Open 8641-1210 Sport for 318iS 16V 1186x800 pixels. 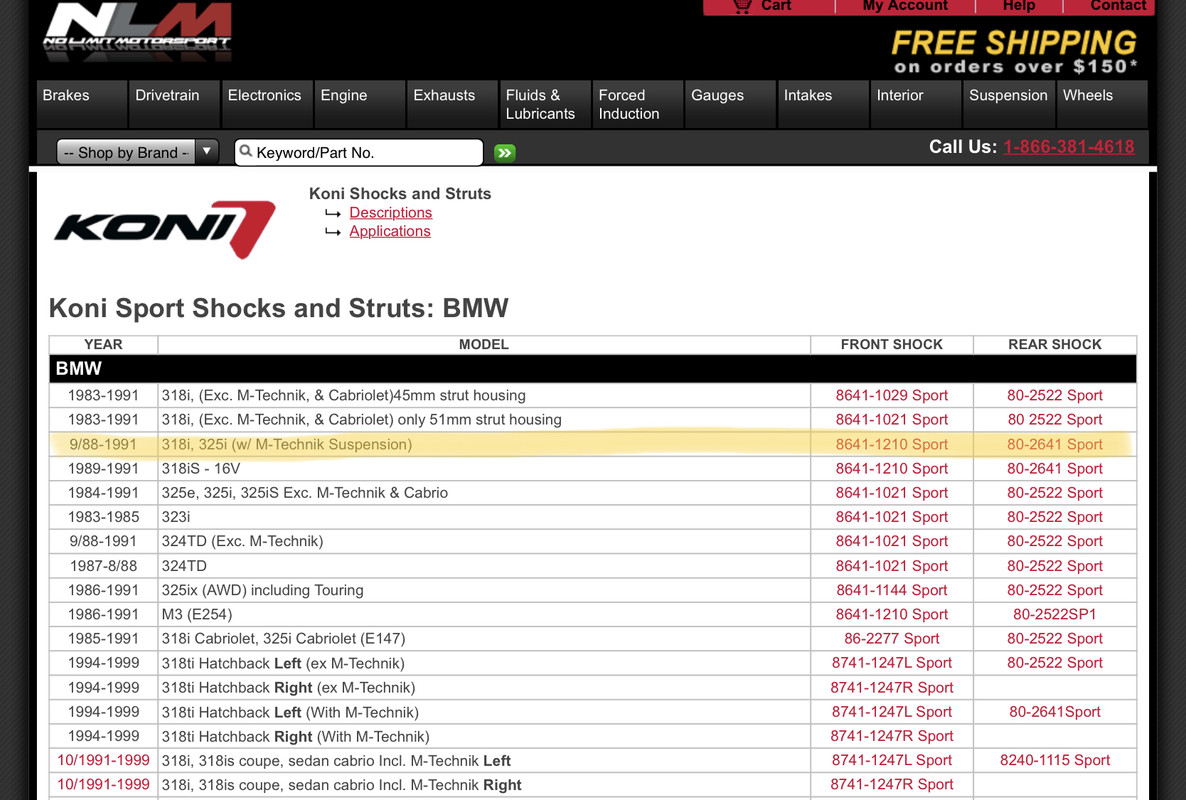(x=891, y=469)
